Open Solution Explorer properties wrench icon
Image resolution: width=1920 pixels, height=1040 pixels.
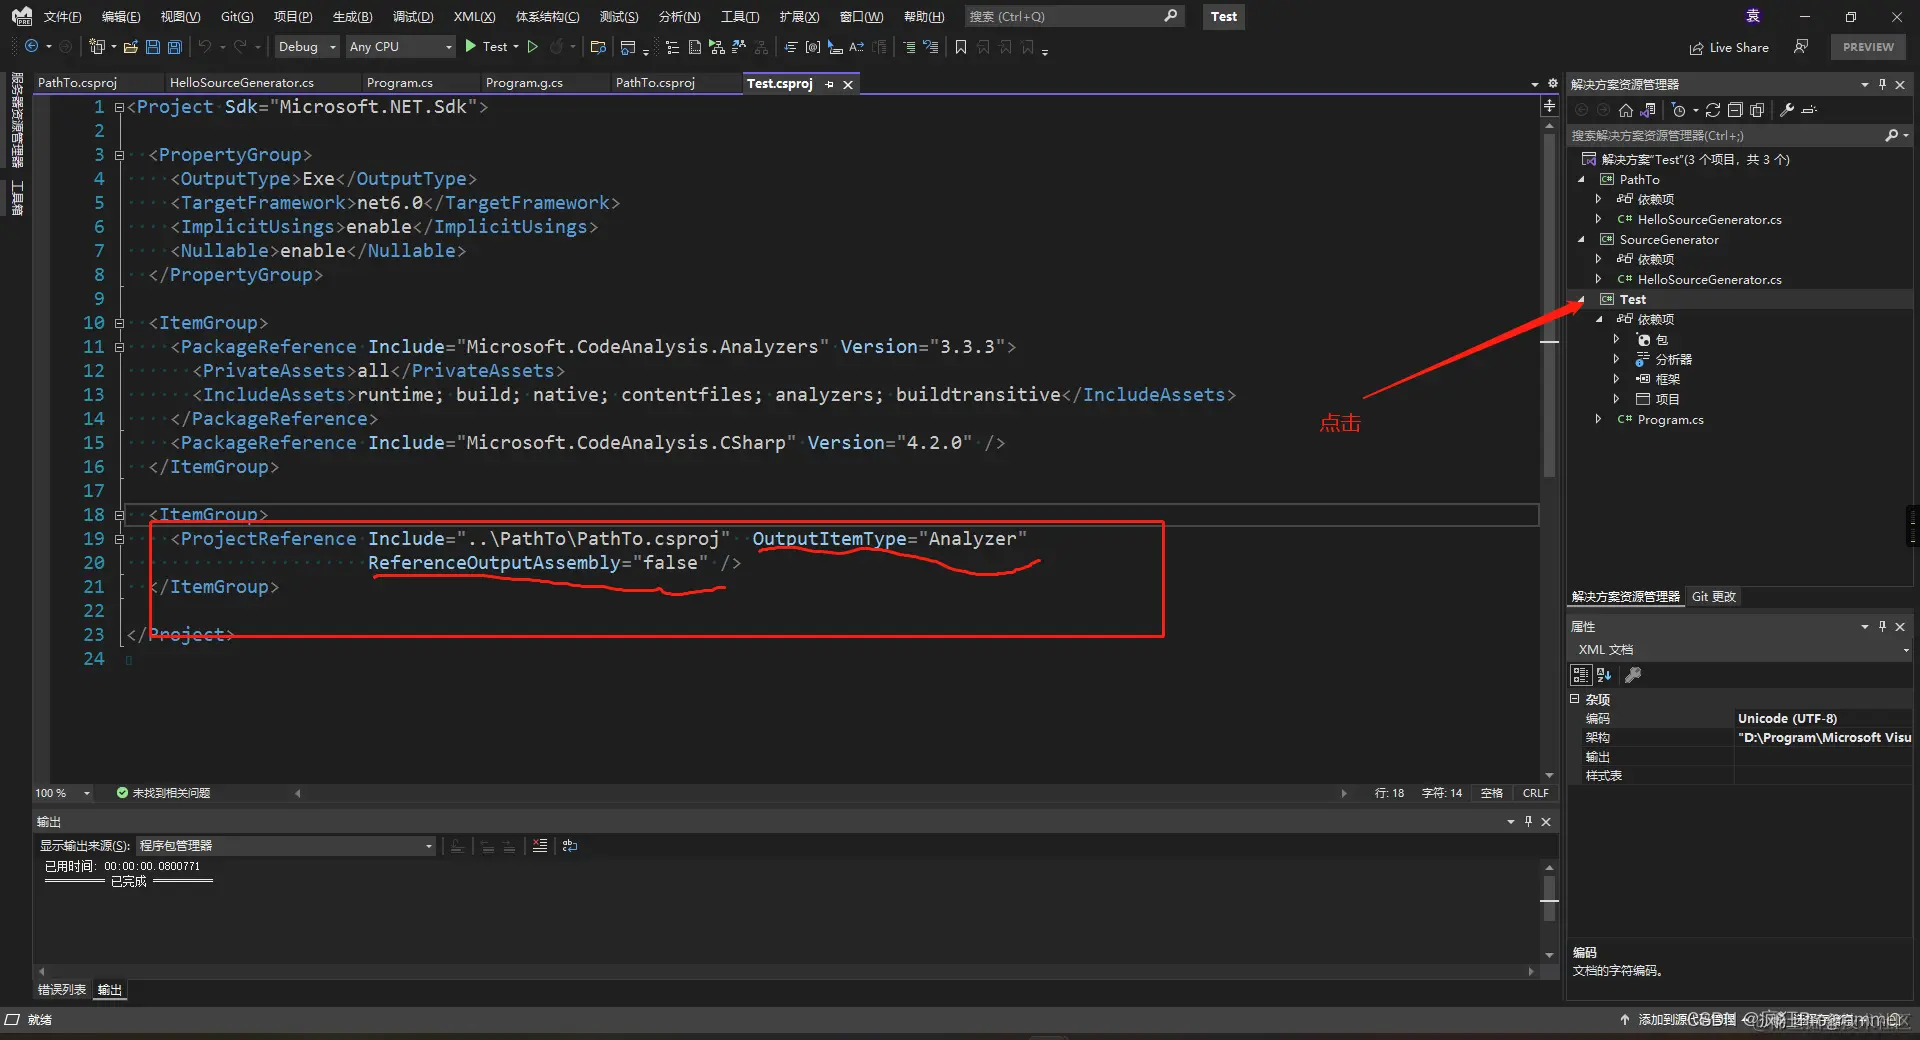pyautogui.click(x=1787, y=110)
